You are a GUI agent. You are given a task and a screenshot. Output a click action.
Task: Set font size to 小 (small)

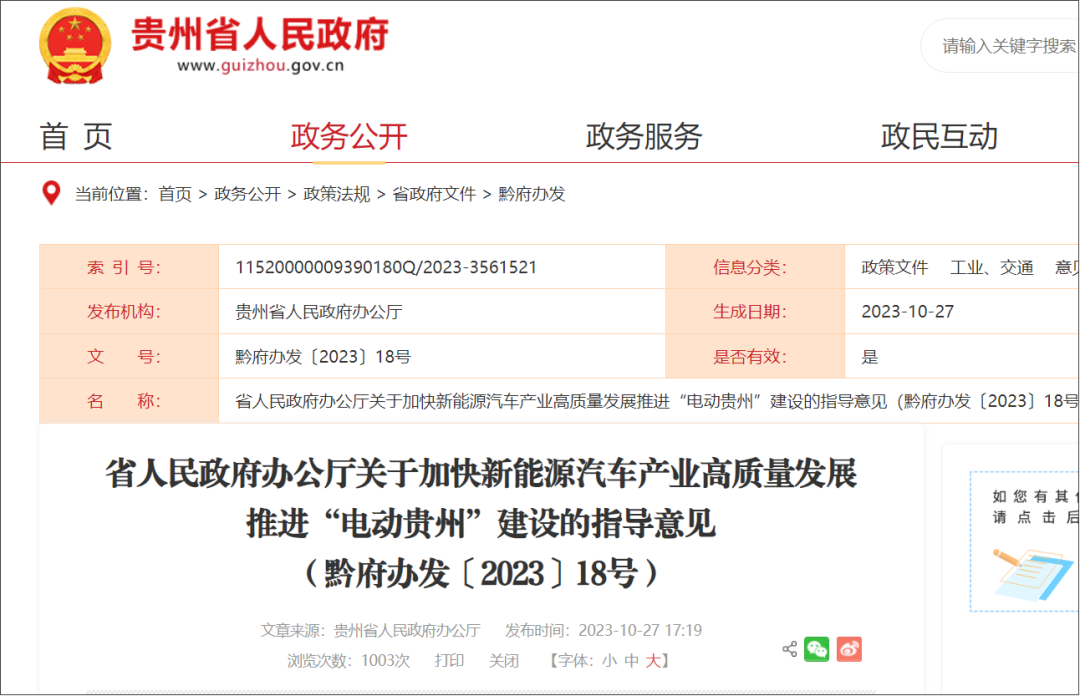click(609, 661)
